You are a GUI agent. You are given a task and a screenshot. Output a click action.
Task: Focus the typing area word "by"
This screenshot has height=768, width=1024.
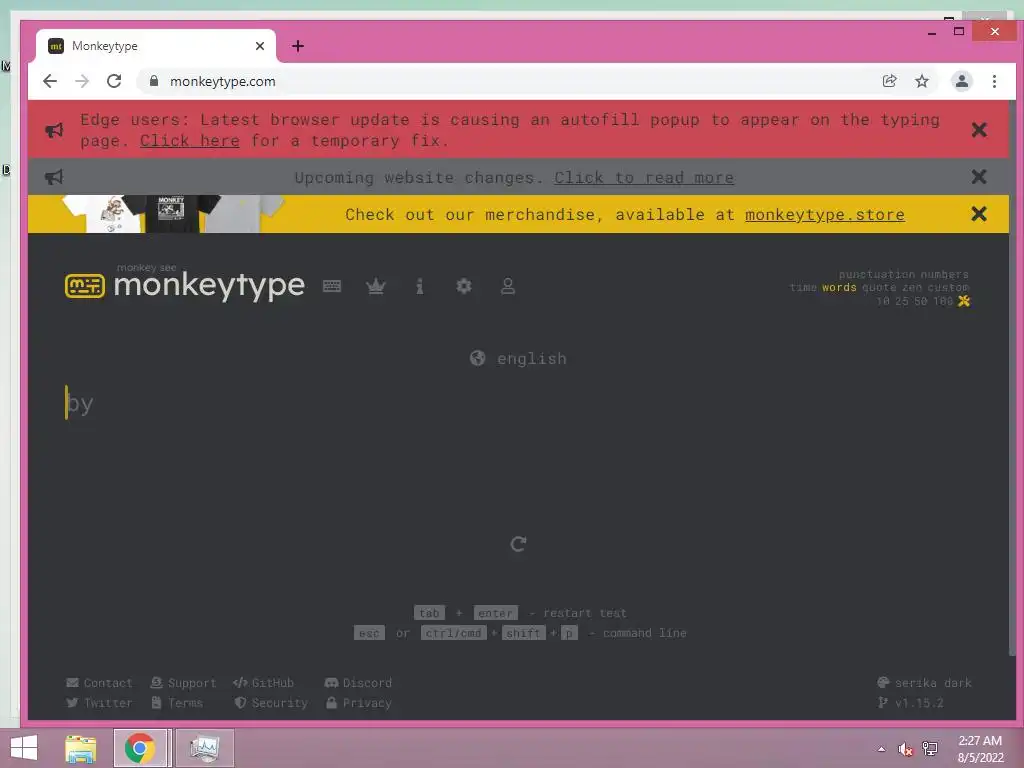tap(80, 404)
